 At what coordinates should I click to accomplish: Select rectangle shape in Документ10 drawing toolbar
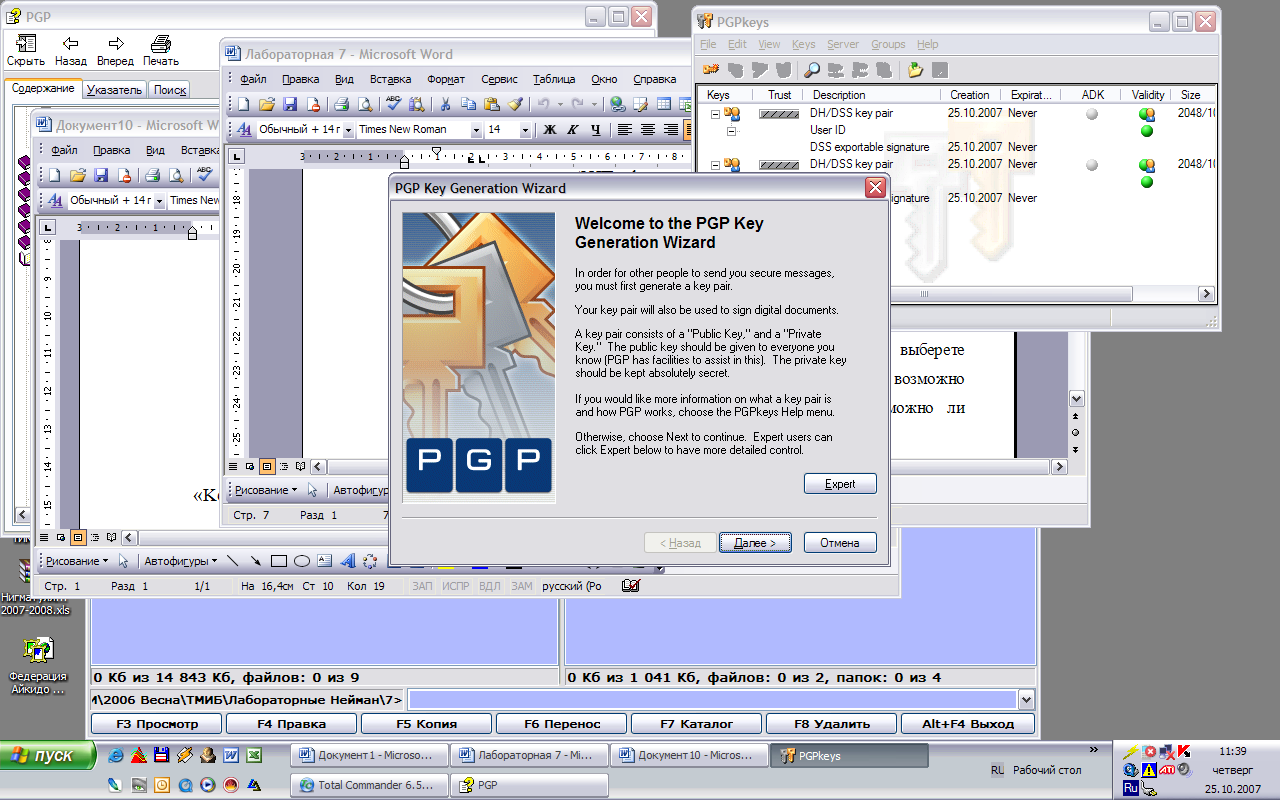[279, 561]
